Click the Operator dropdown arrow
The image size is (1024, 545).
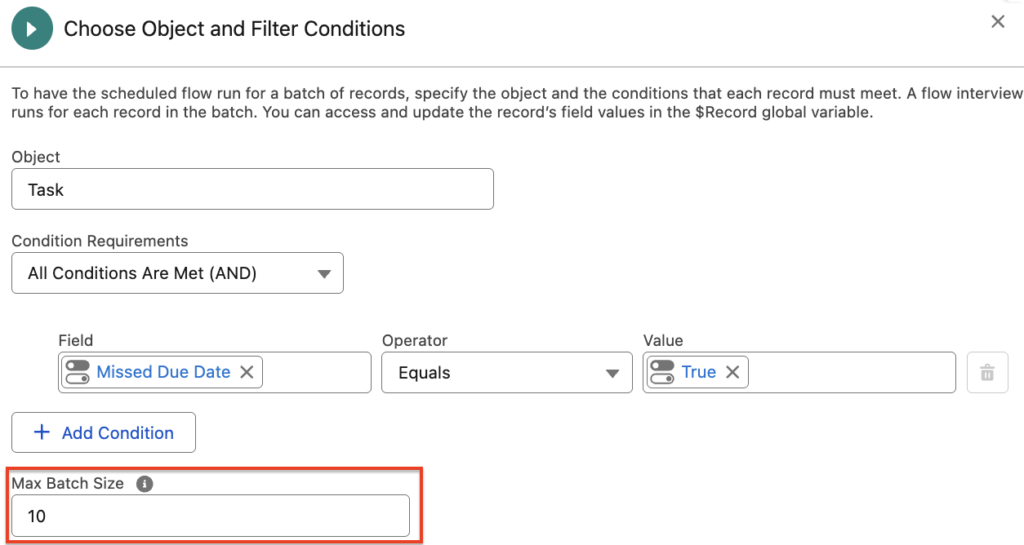pyautogui.click(x=612, y=373)
